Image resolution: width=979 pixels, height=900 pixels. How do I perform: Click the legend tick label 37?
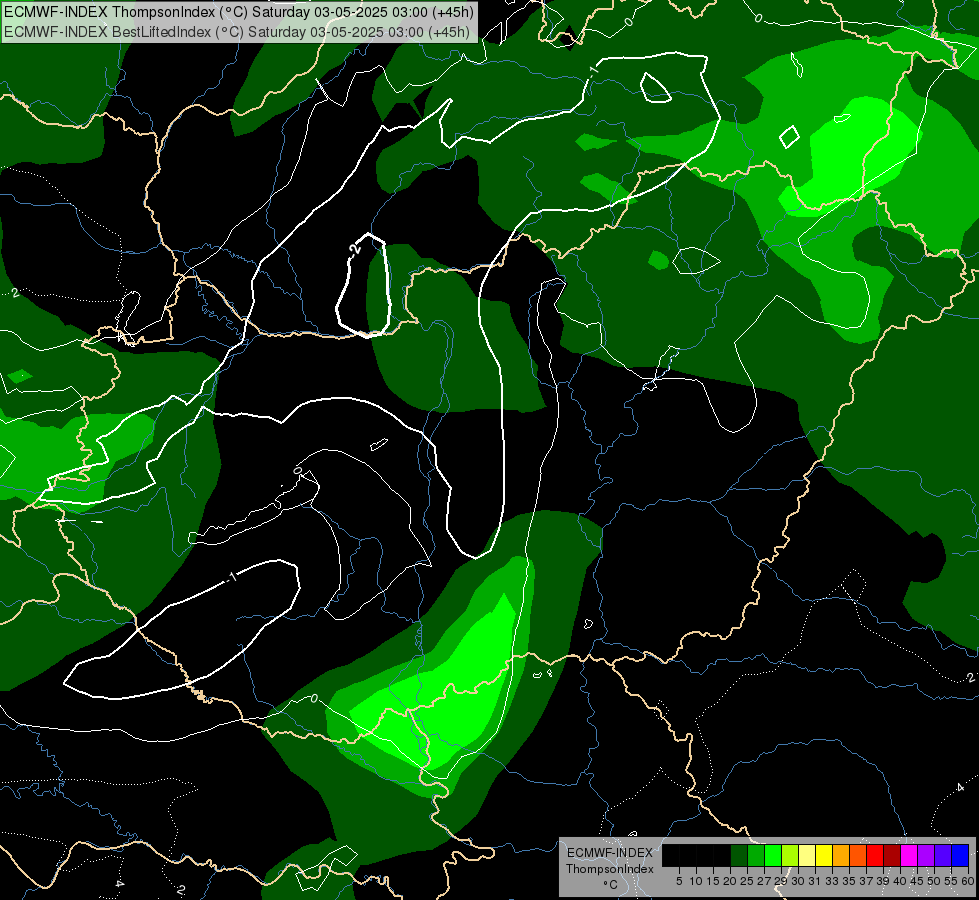point(866,881)
